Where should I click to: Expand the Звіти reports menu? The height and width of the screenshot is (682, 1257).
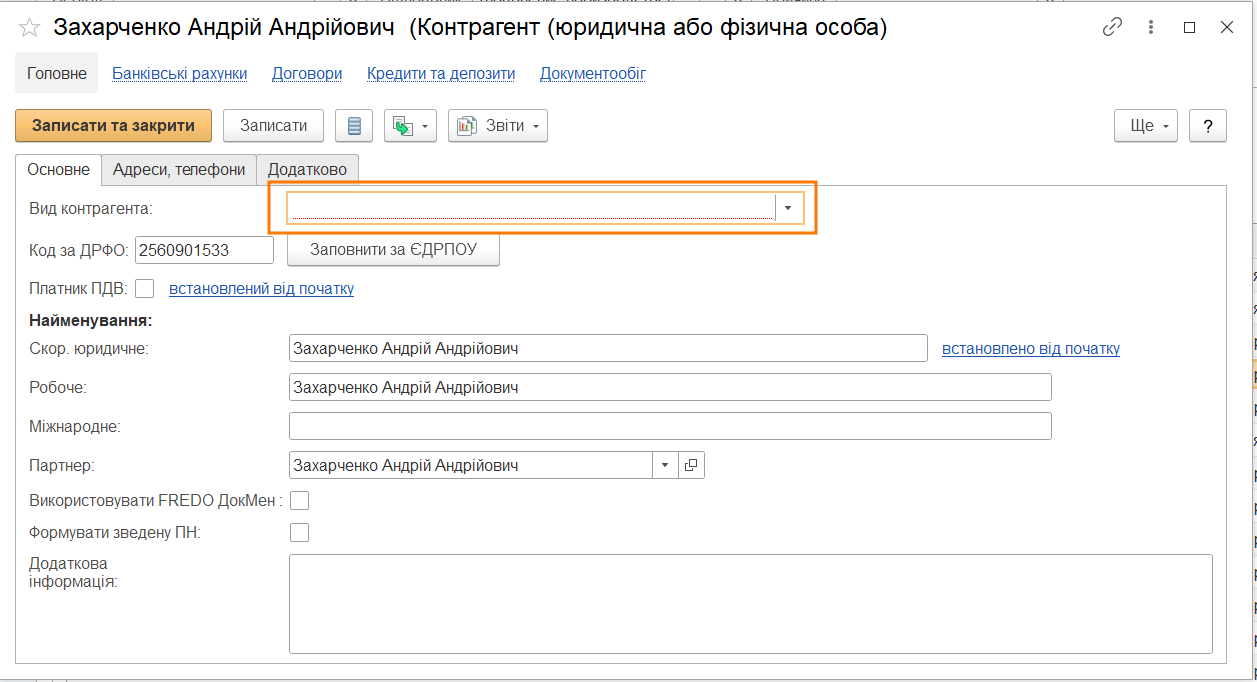(x=498, y=126)
